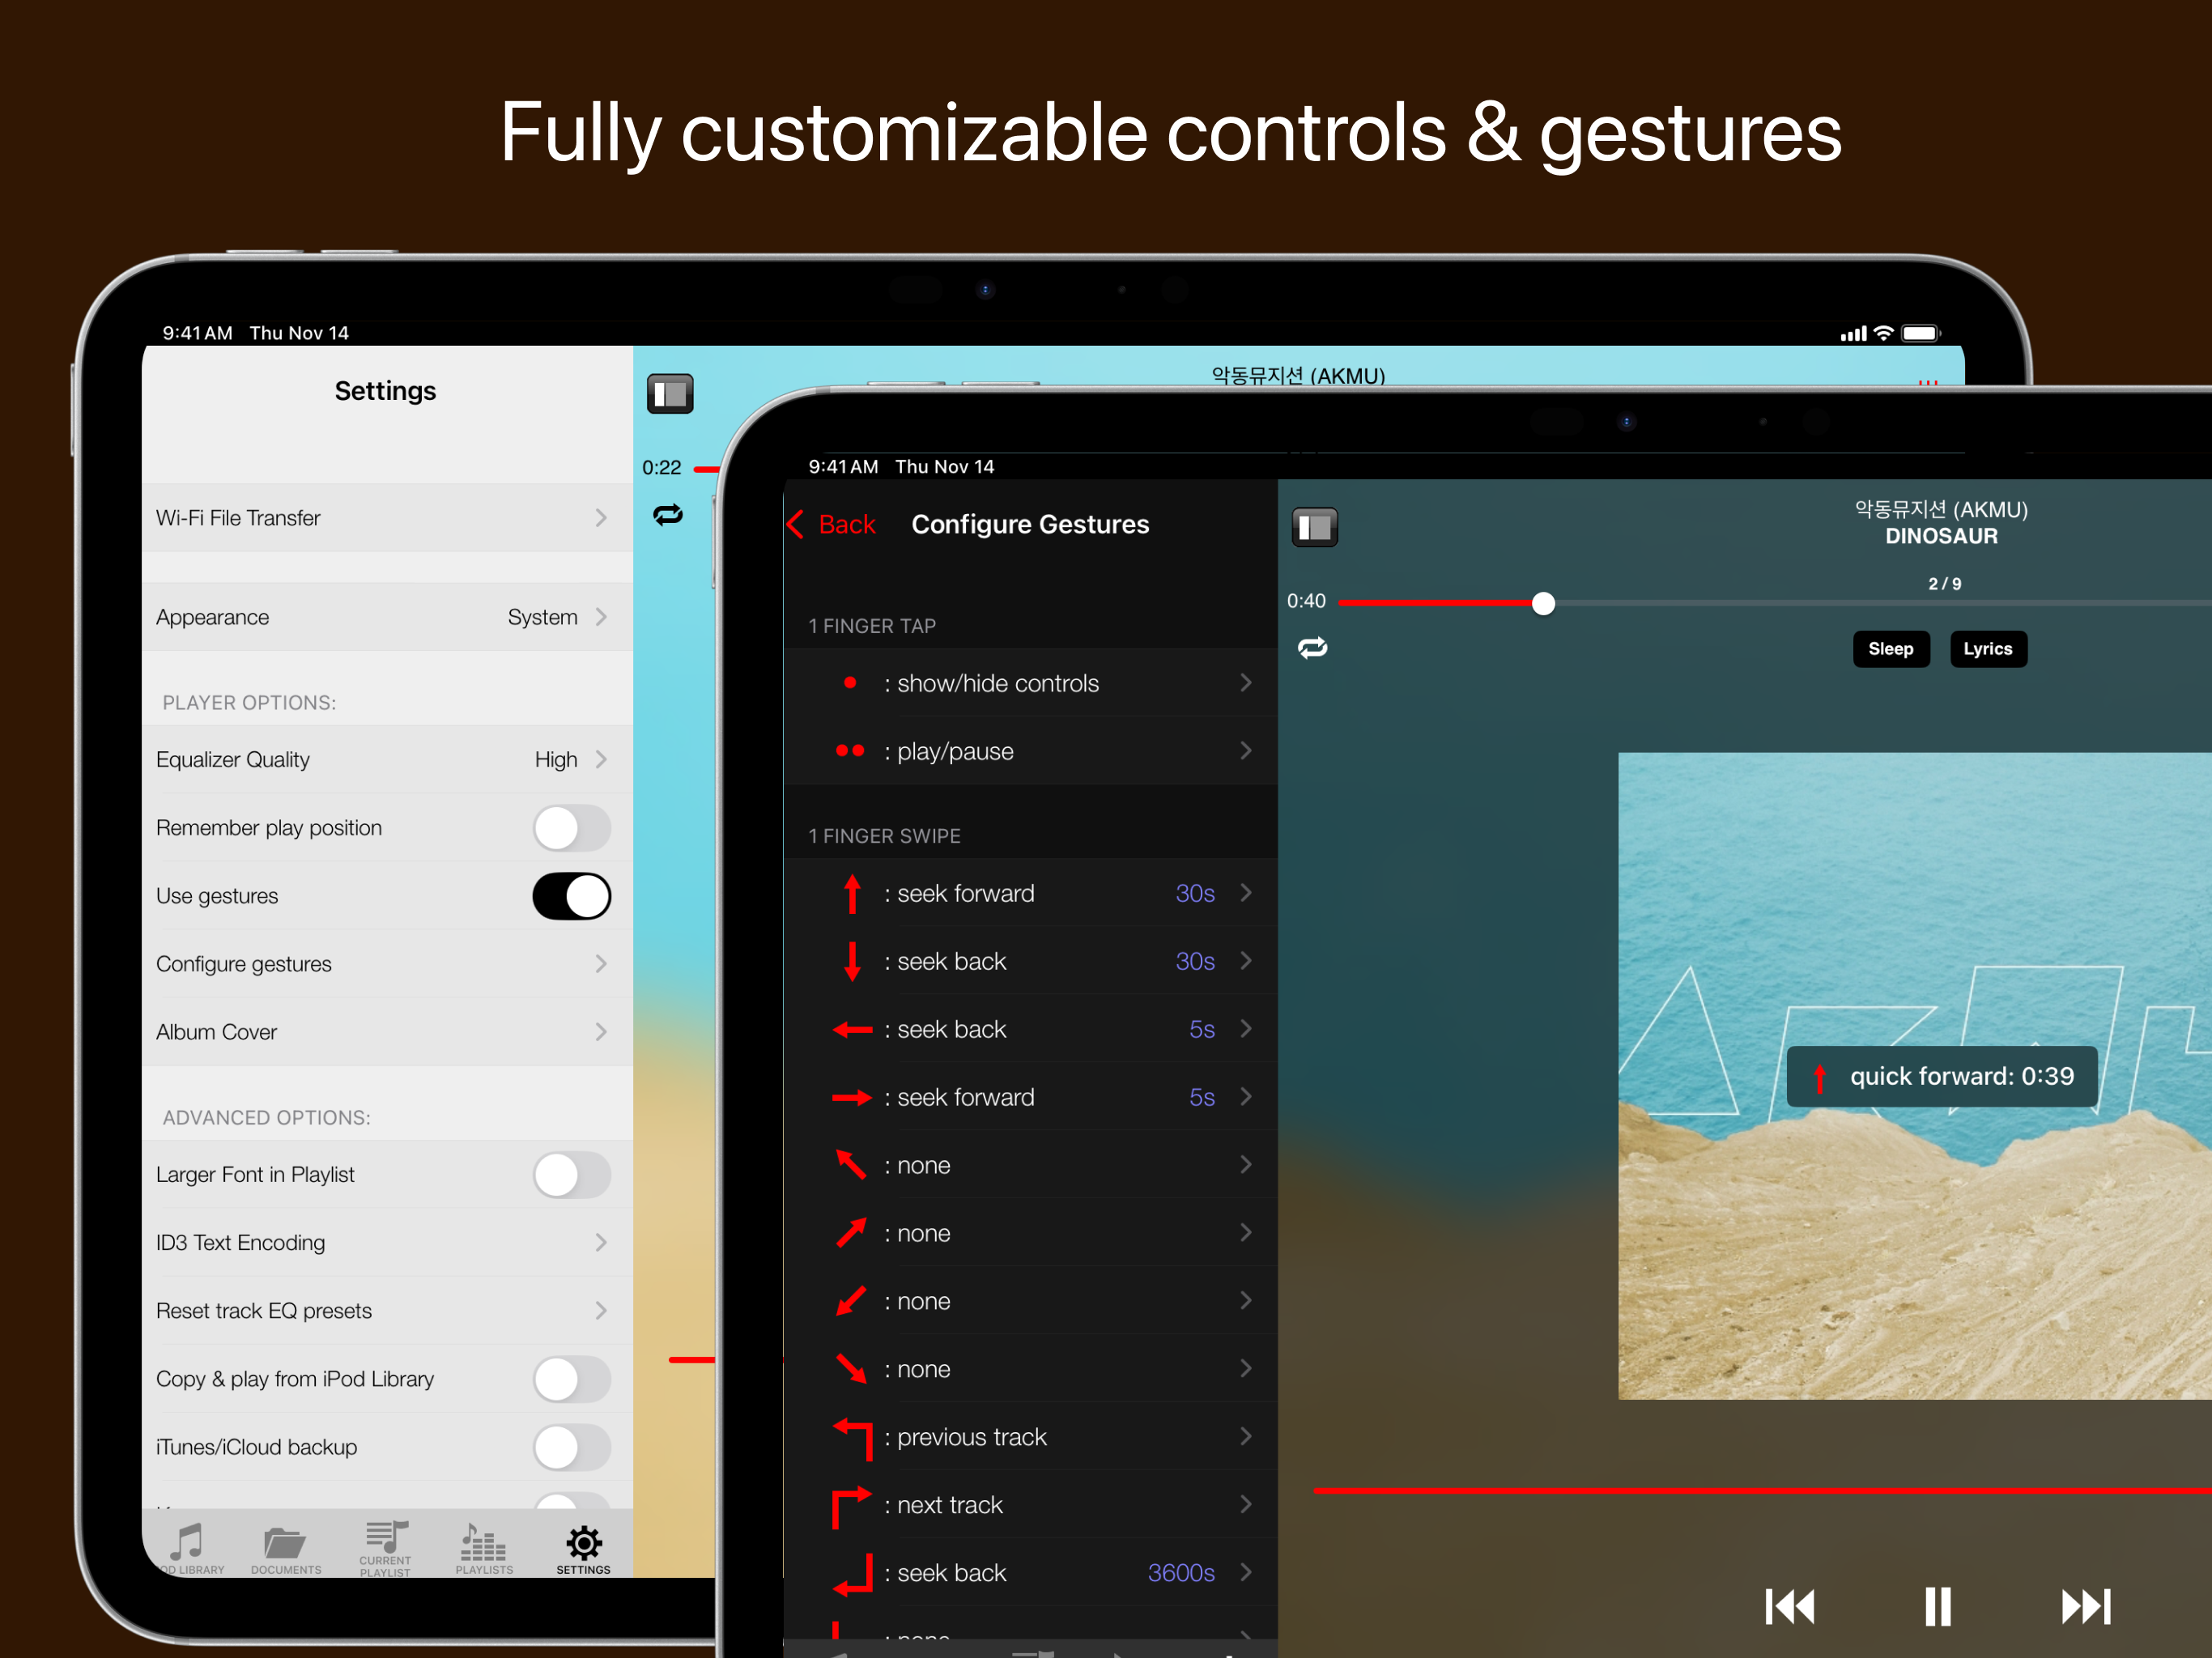
Task: Tap previous track gesture row
Action: tap(1030, 1437)
